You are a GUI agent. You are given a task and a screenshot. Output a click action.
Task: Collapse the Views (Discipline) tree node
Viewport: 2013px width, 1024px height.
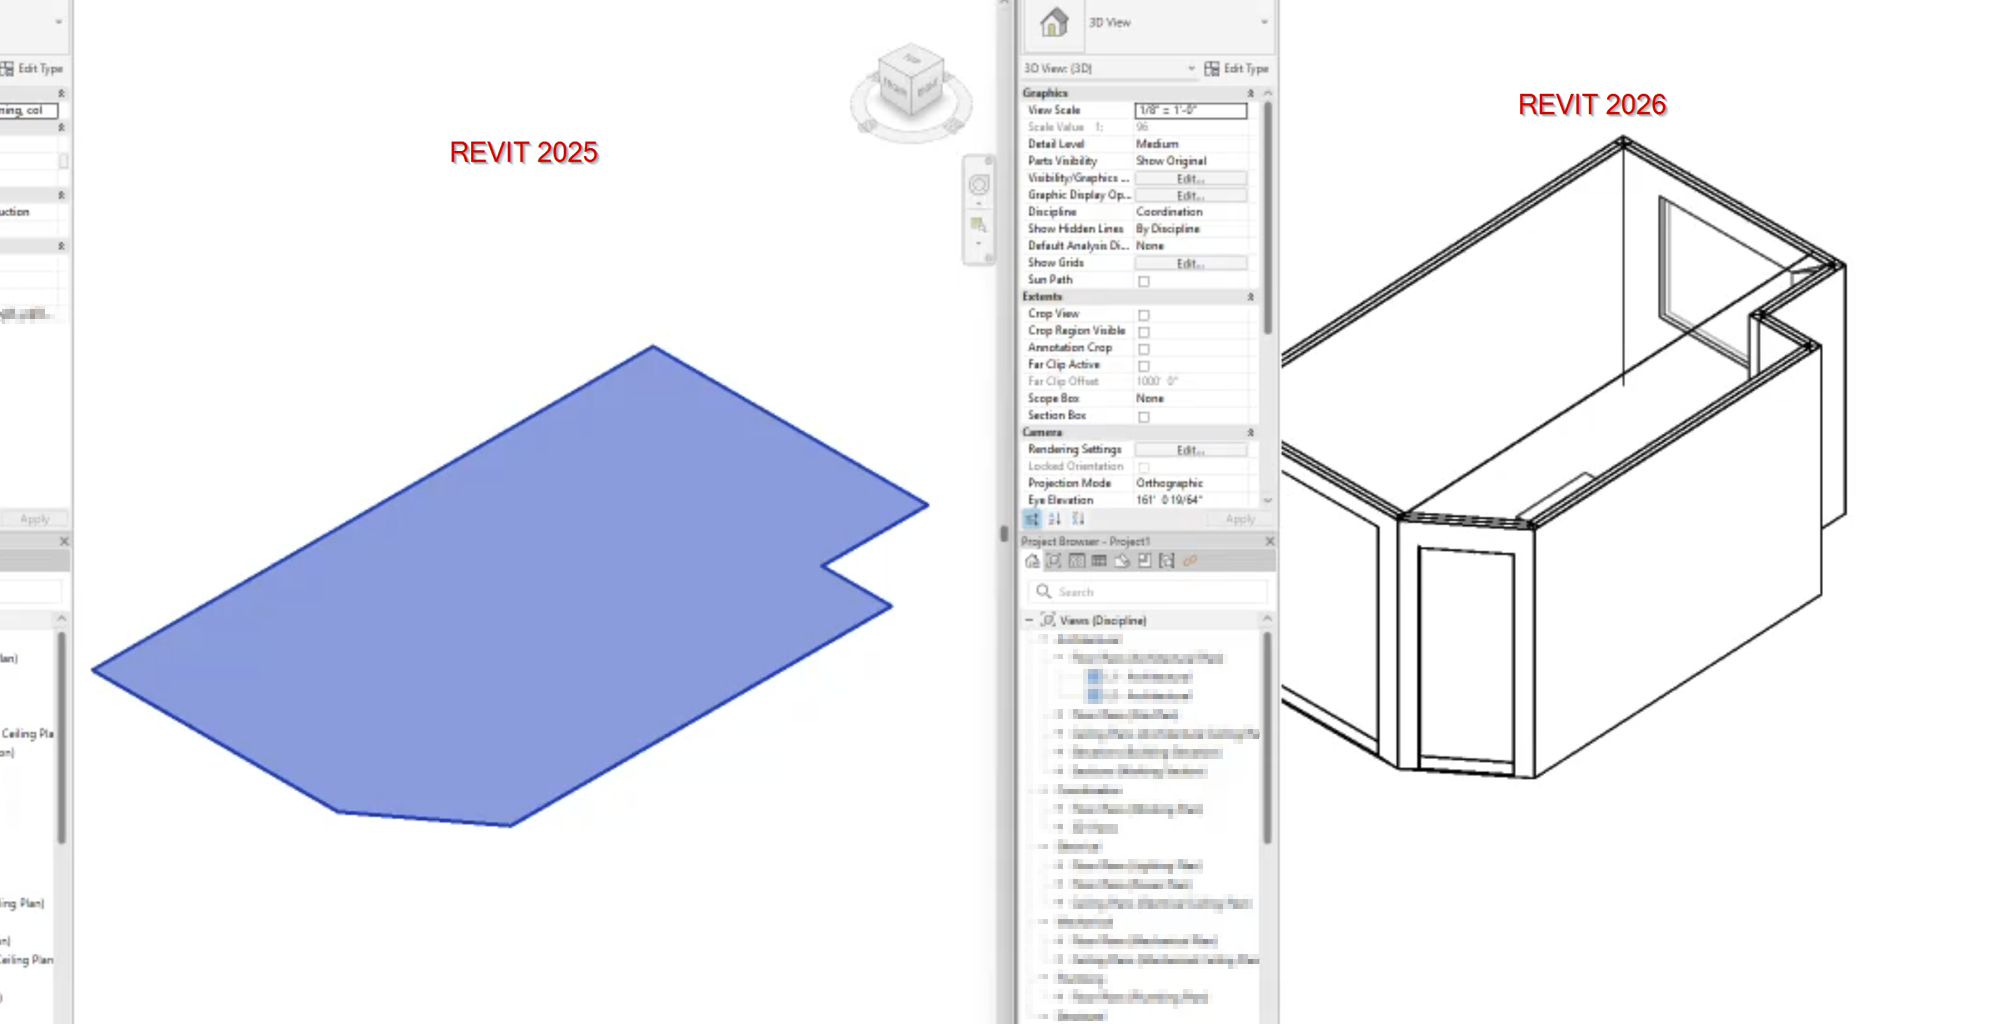coord(1029,620)
